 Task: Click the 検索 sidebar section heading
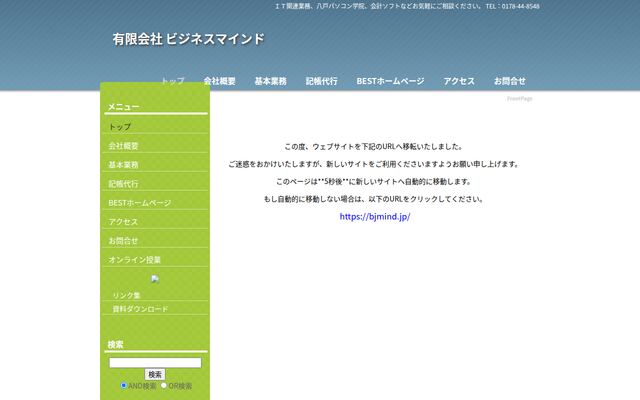click(116, 344)
